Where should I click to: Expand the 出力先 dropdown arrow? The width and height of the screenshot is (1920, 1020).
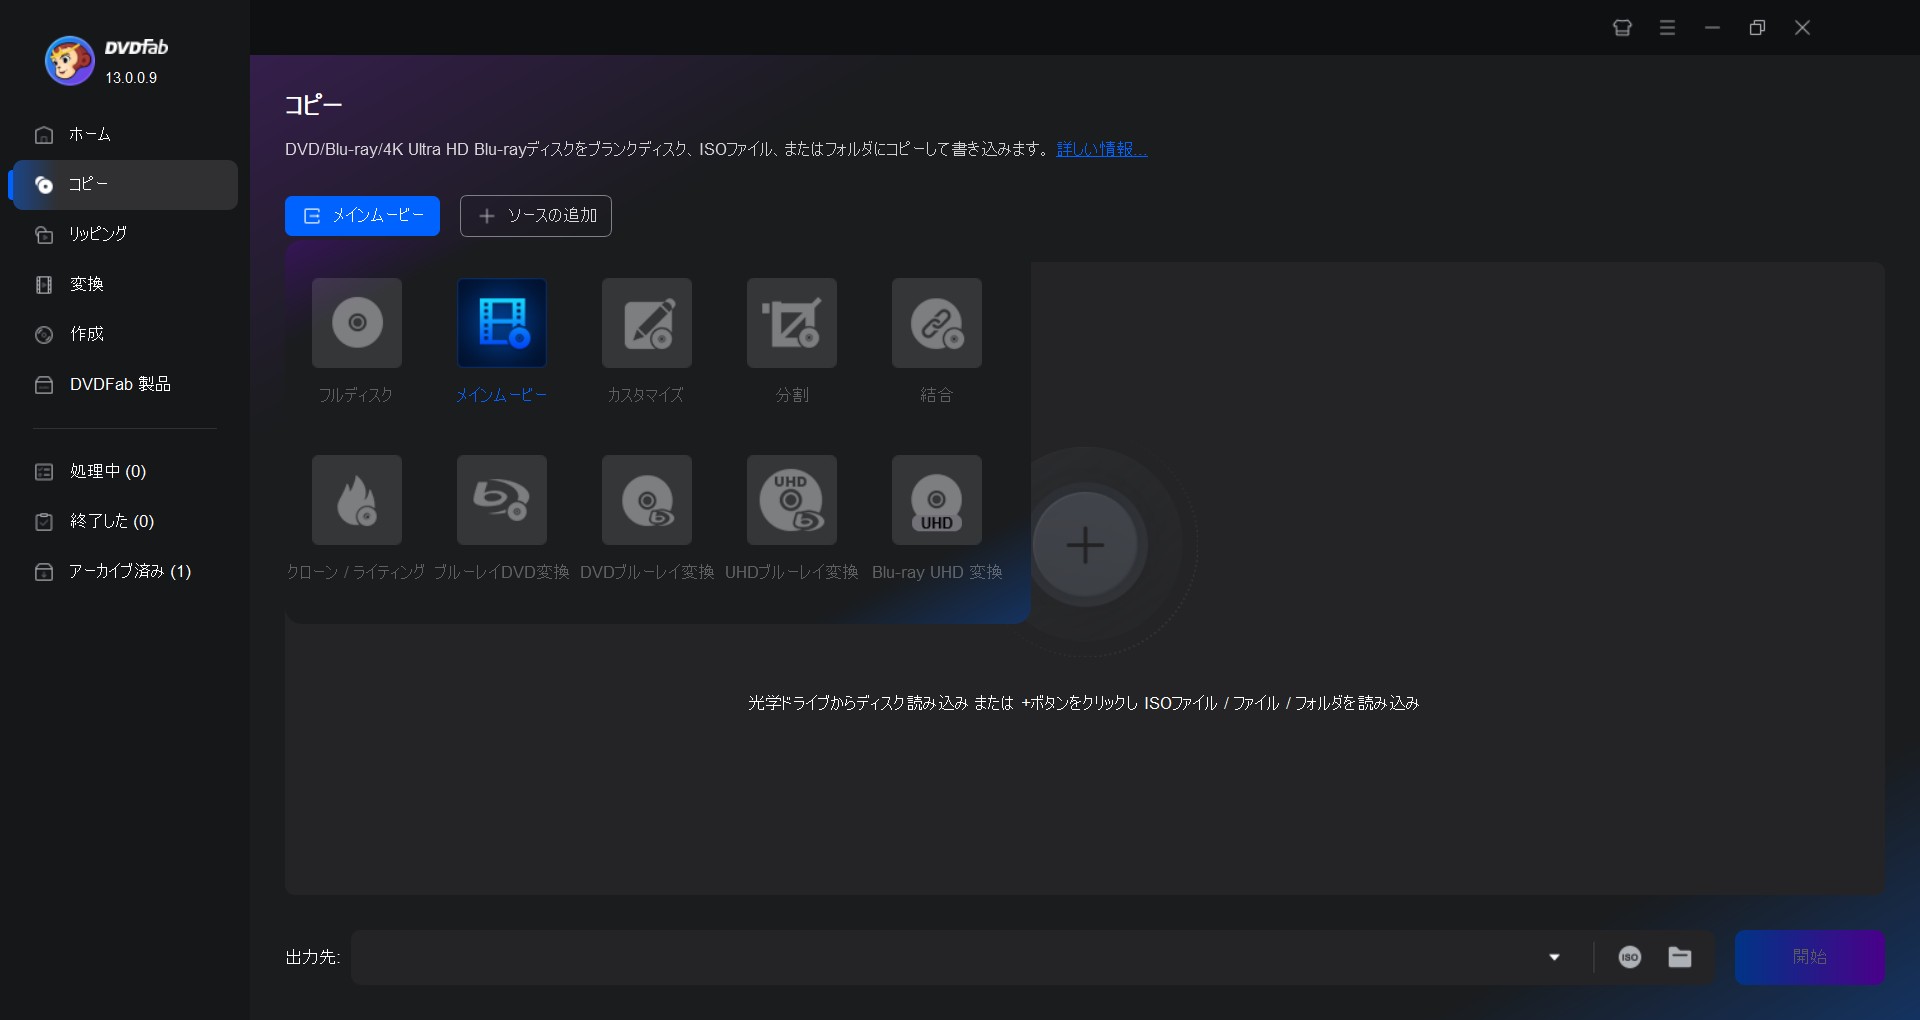click(1554, 957)
